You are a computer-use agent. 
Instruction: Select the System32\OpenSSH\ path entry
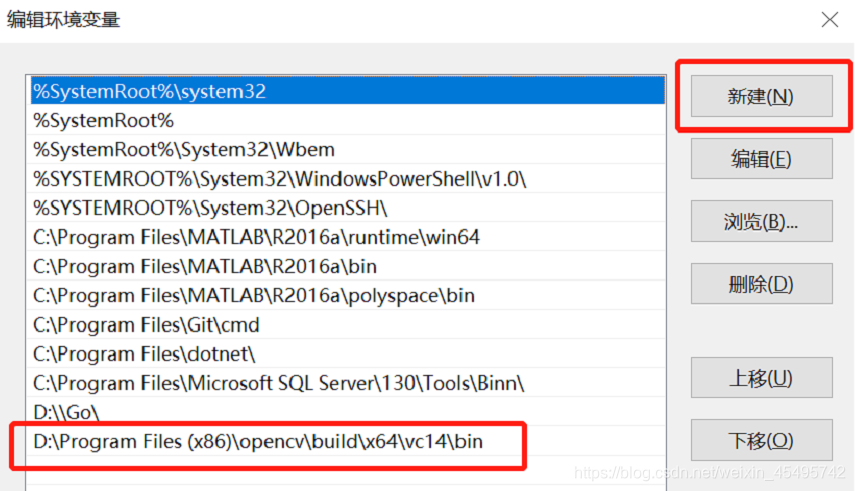pyautogui.click(x=347, y=208)
